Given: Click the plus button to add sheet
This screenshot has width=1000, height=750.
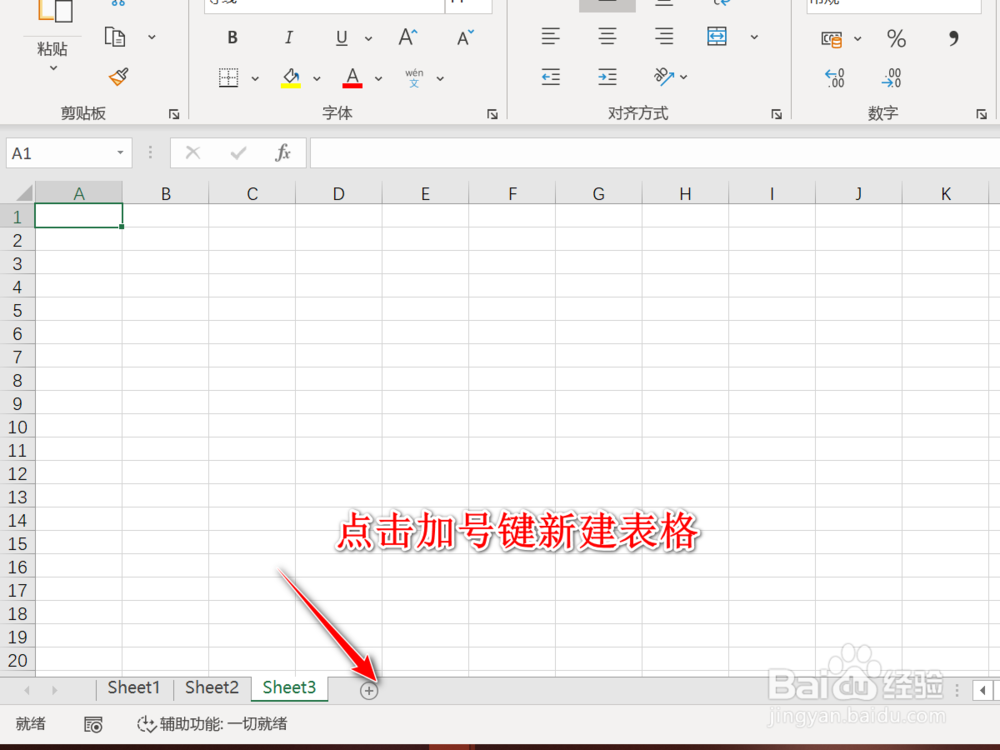Looking at the screenshot, I should [x=368, y=689].
